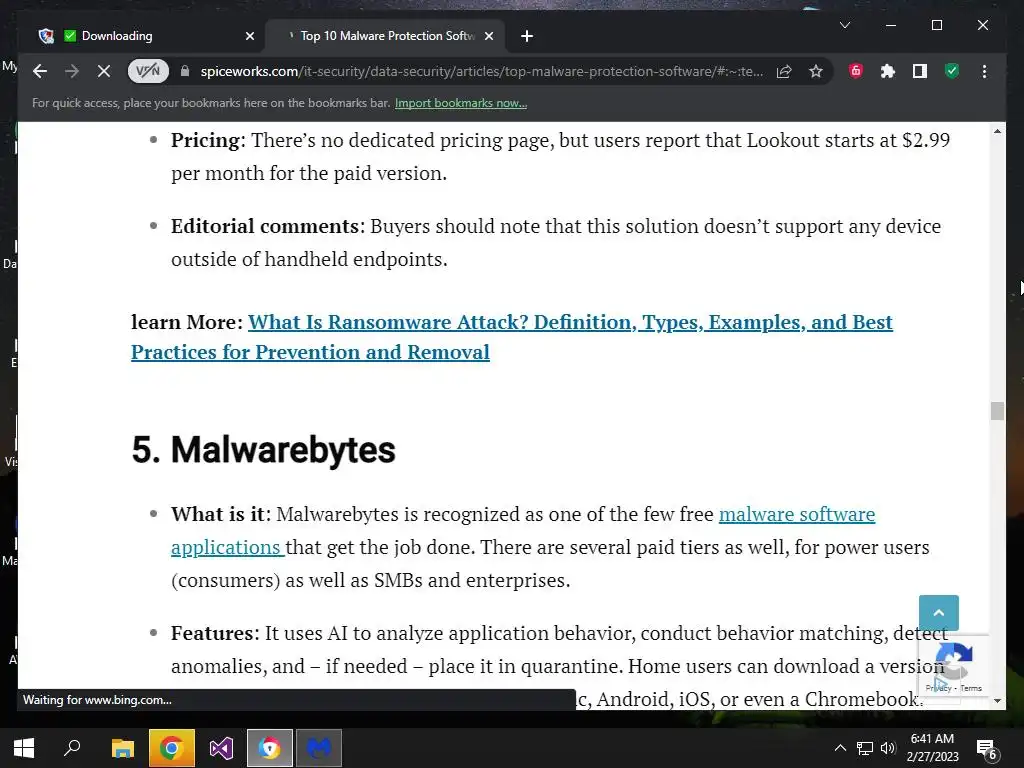Open the Extensions puzzle icon
This screenshot has height=768, width=1024.
pyautogui.click(x=888, y=71)
